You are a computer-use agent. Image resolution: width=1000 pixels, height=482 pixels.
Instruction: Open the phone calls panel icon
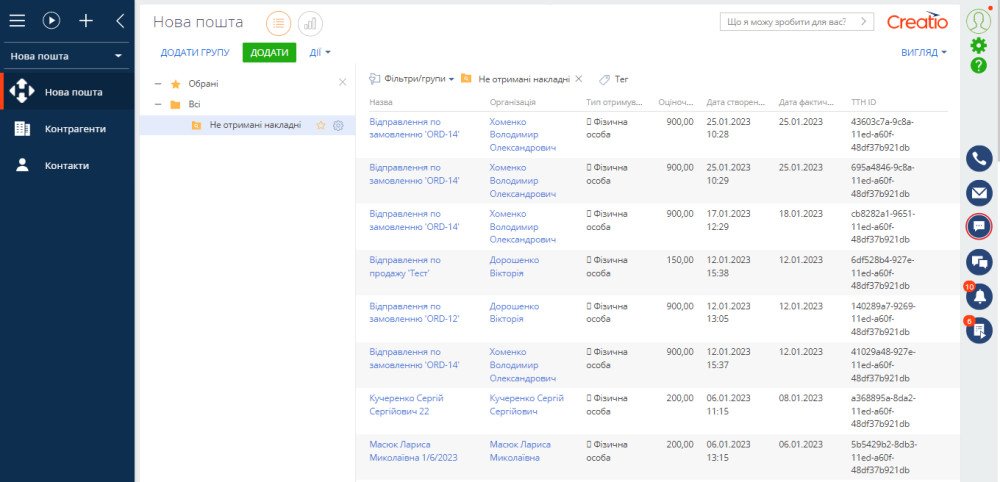click(979, 158)
